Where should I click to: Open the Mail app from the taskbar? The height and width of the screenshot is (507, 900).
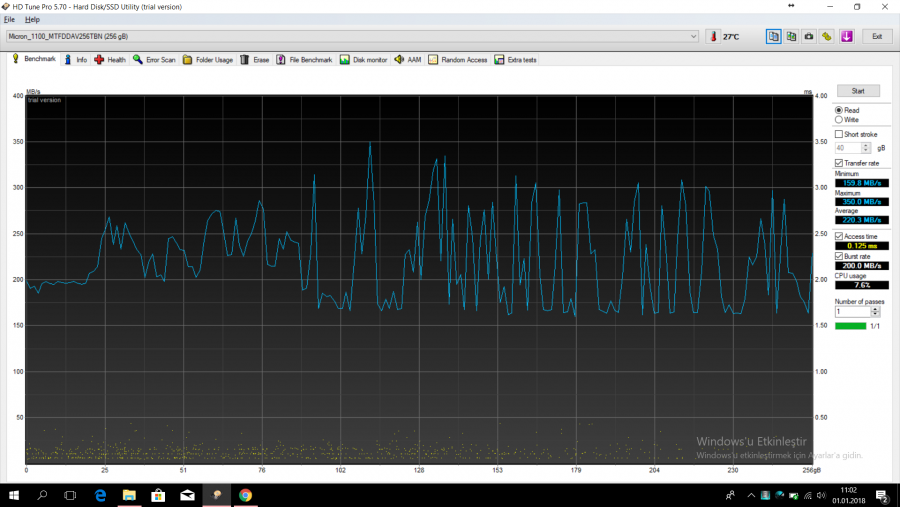pyautogui.click(x=187, y=495)
